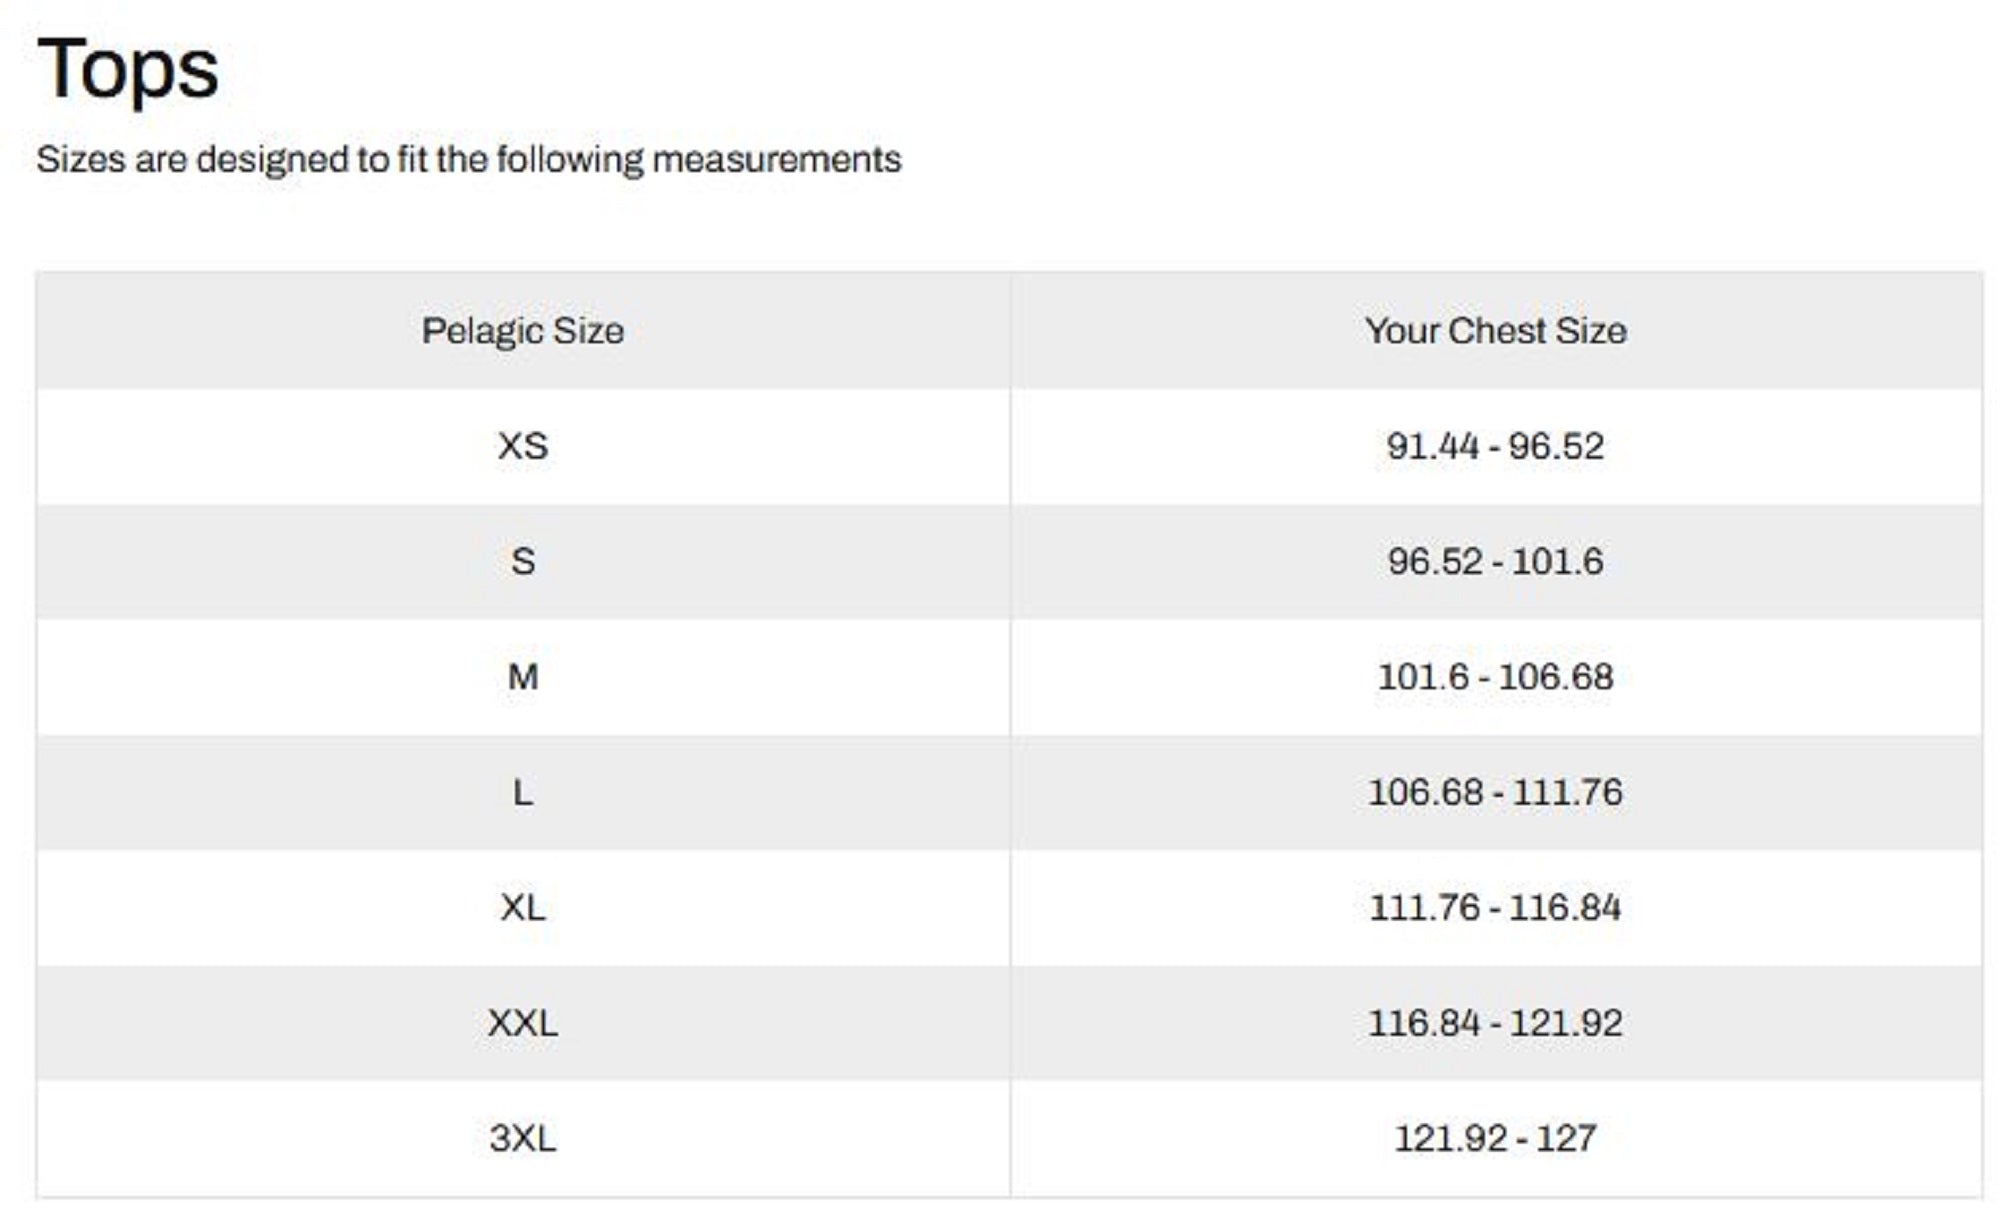Select the Pelagic Size column header
Image resolution: width=2000 pixels, height=1226 pixels.
click(x=522, y=331)
